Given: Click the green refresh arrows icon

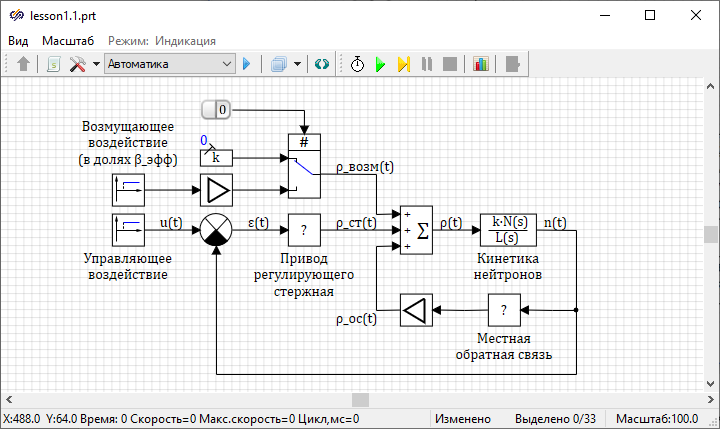Looking at the screenshot, I should pyautogui.click(x=322, y=64).
